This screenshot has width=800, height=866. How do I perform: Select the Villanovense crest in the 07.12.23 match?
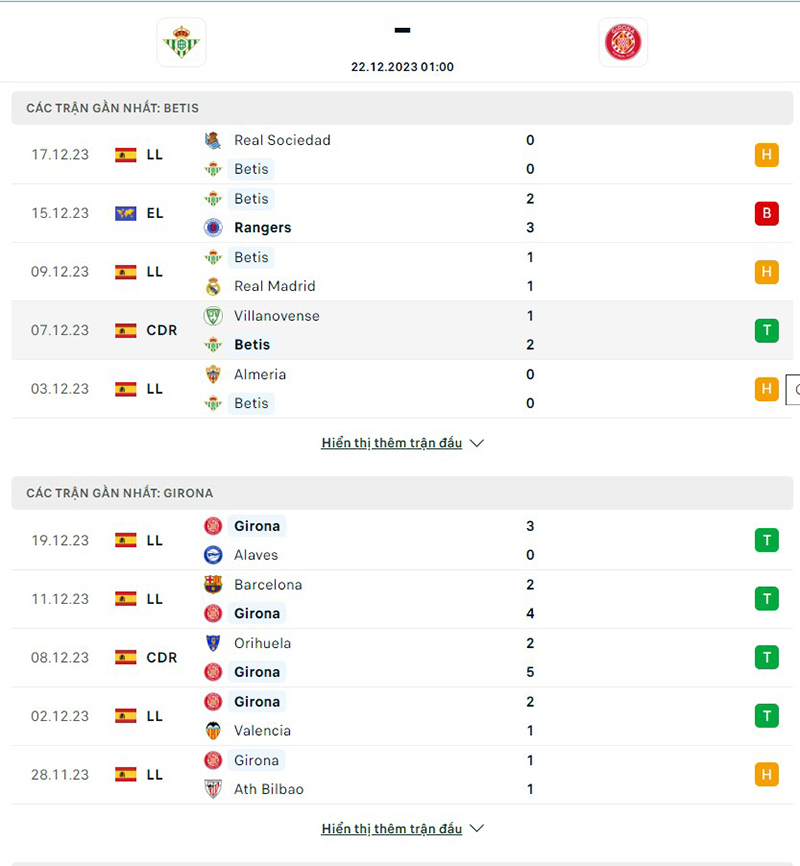click(x=214, y=315)
